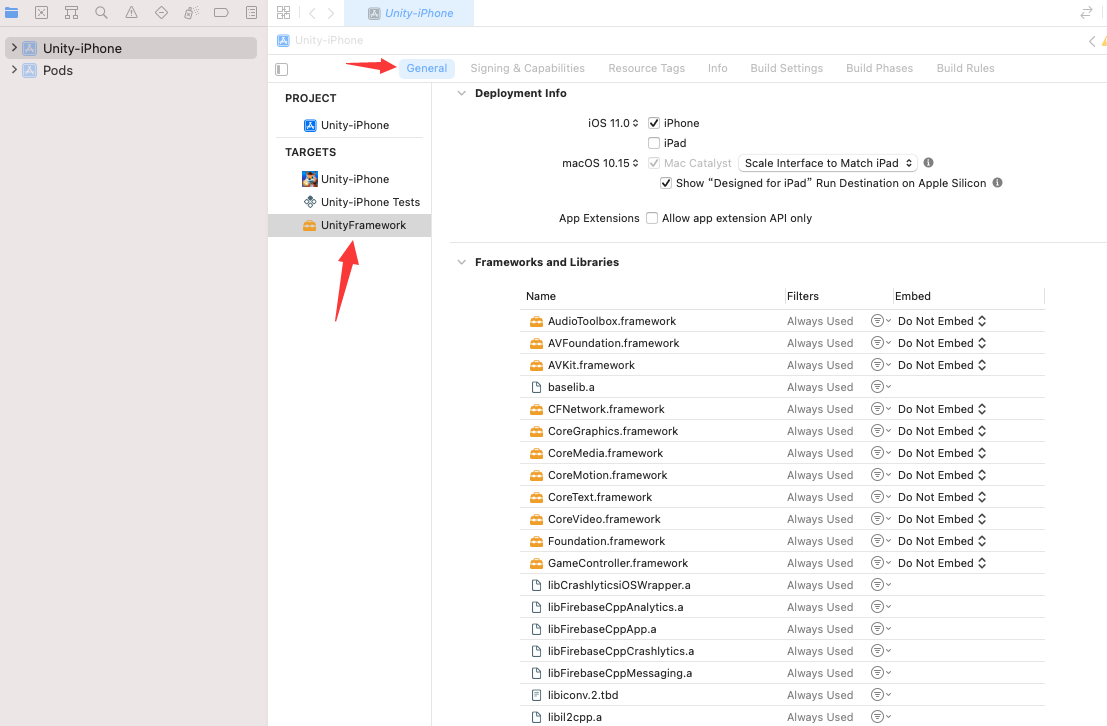Open Scale Interface to Match iPad dropdown
Screen dimensions: 1107x726
[x=828, y=163]
